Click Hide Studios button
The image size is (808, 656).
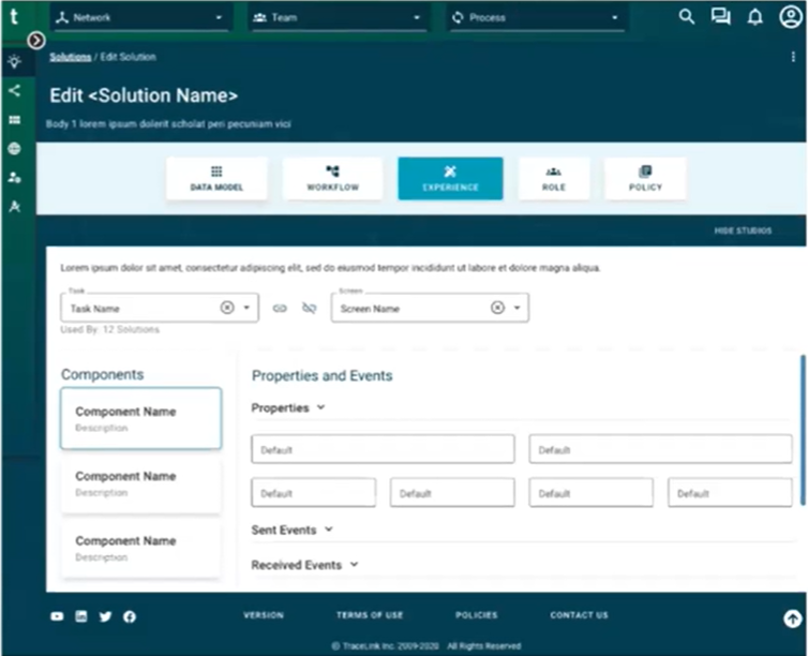pyautogui.click(x=743, y=230)
